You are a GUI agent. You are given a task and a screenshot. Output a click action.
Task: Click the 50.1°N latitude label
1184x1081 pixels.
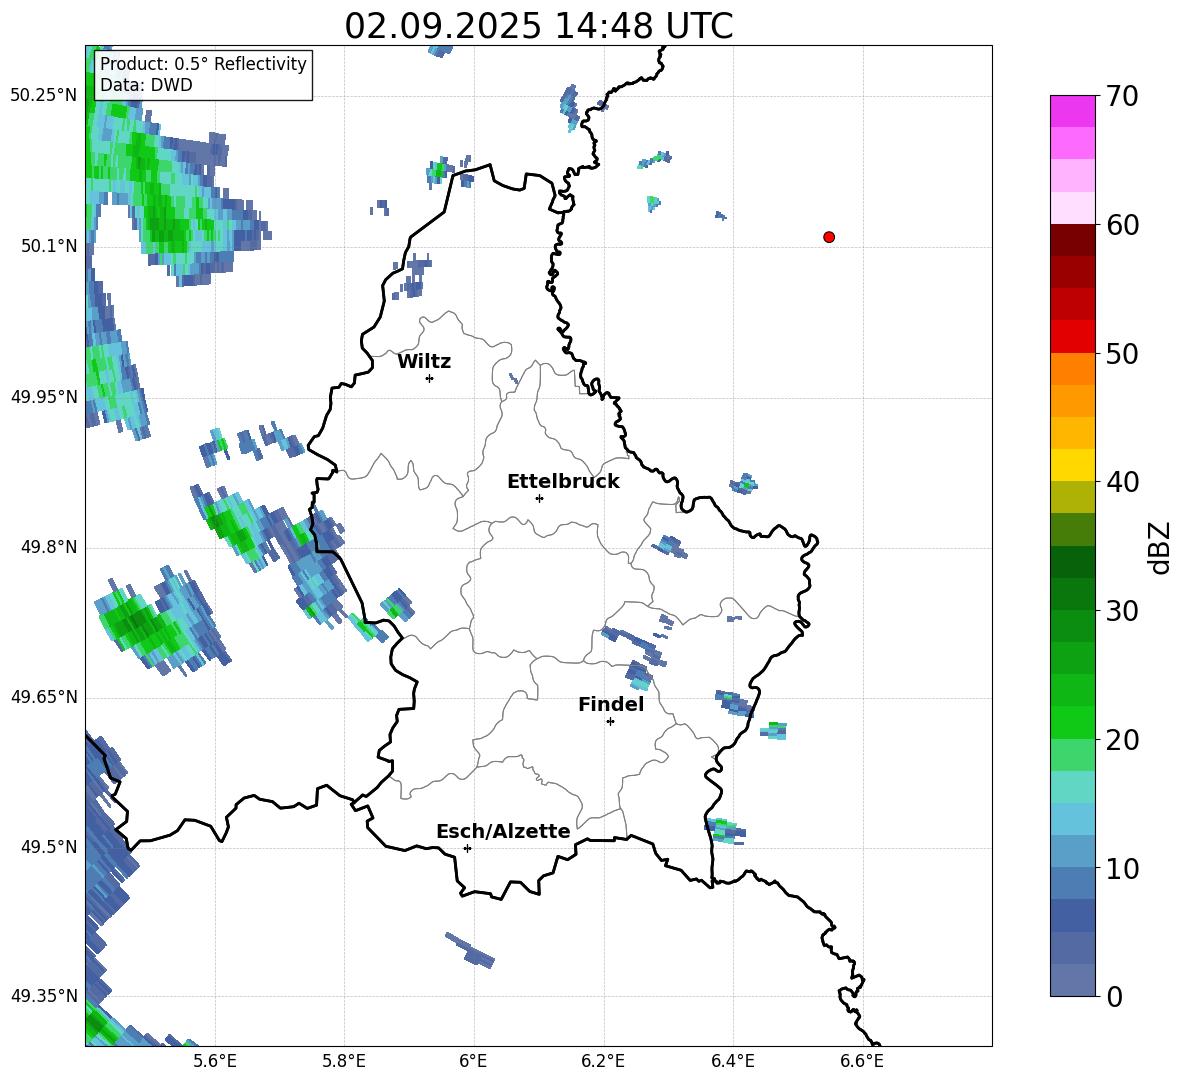(49, 246)
